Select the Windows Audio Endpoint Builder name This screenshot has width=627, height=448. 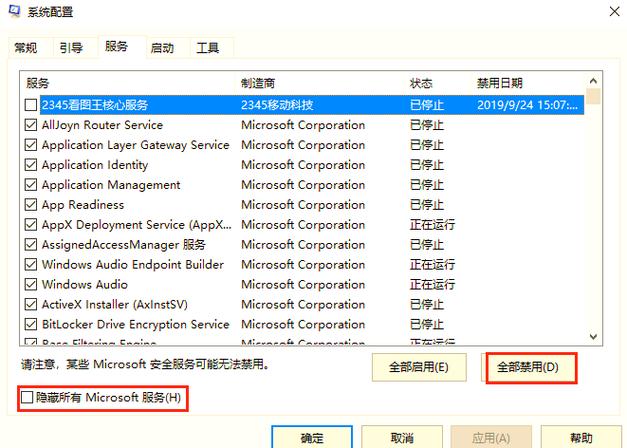[x=133, y=264]
